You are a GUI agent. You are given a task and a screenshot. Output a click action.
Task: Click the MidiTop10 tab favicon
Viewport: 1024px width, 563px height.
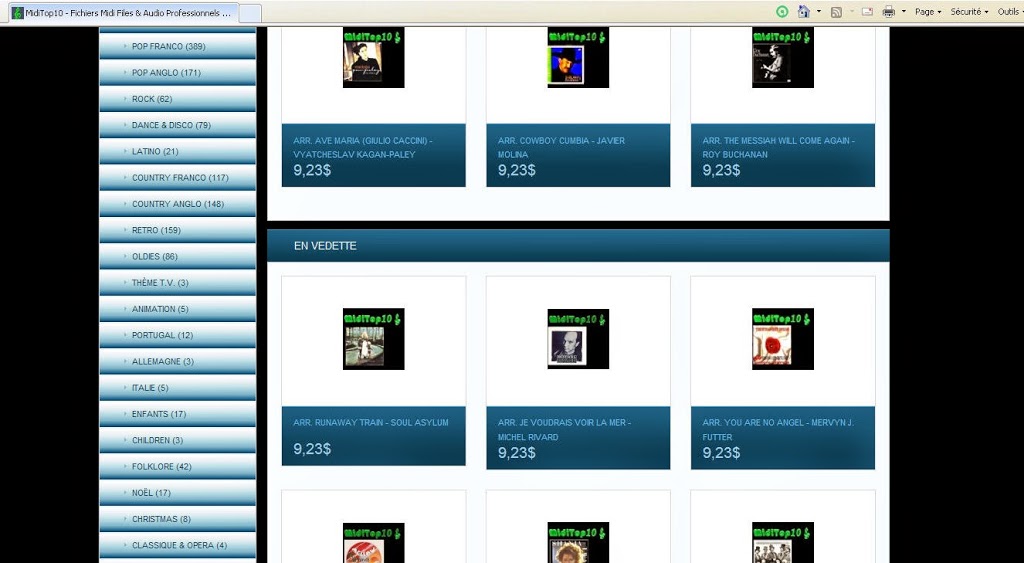coord(18,13)
